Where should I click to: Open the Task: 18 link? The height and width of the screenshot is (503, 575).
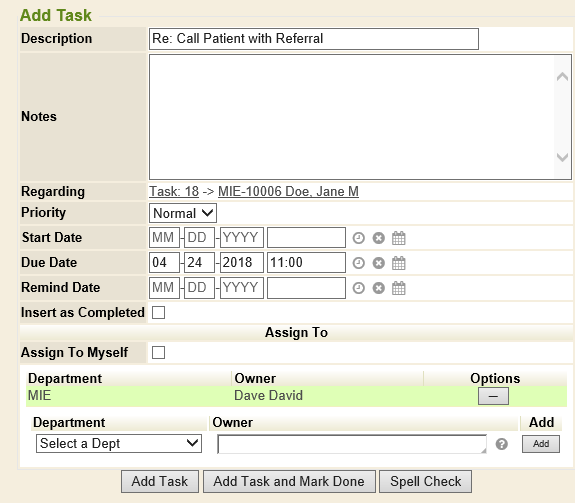(x=174, y=191)
